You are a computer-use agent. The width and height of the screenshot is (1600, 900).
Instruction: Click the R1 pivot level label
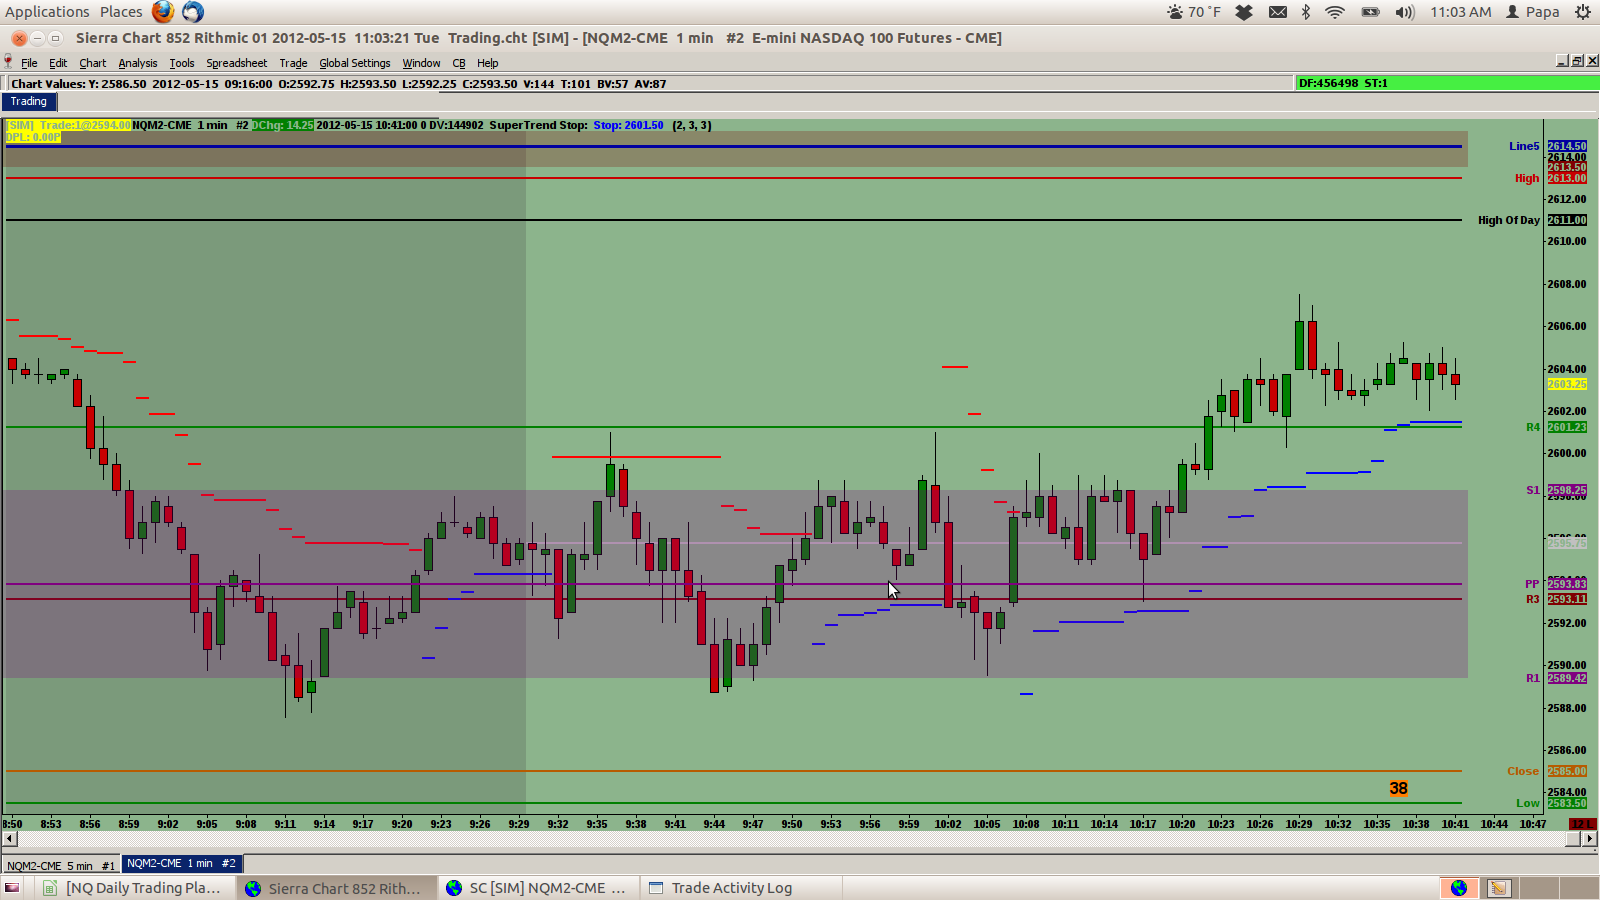(1533, 678)
